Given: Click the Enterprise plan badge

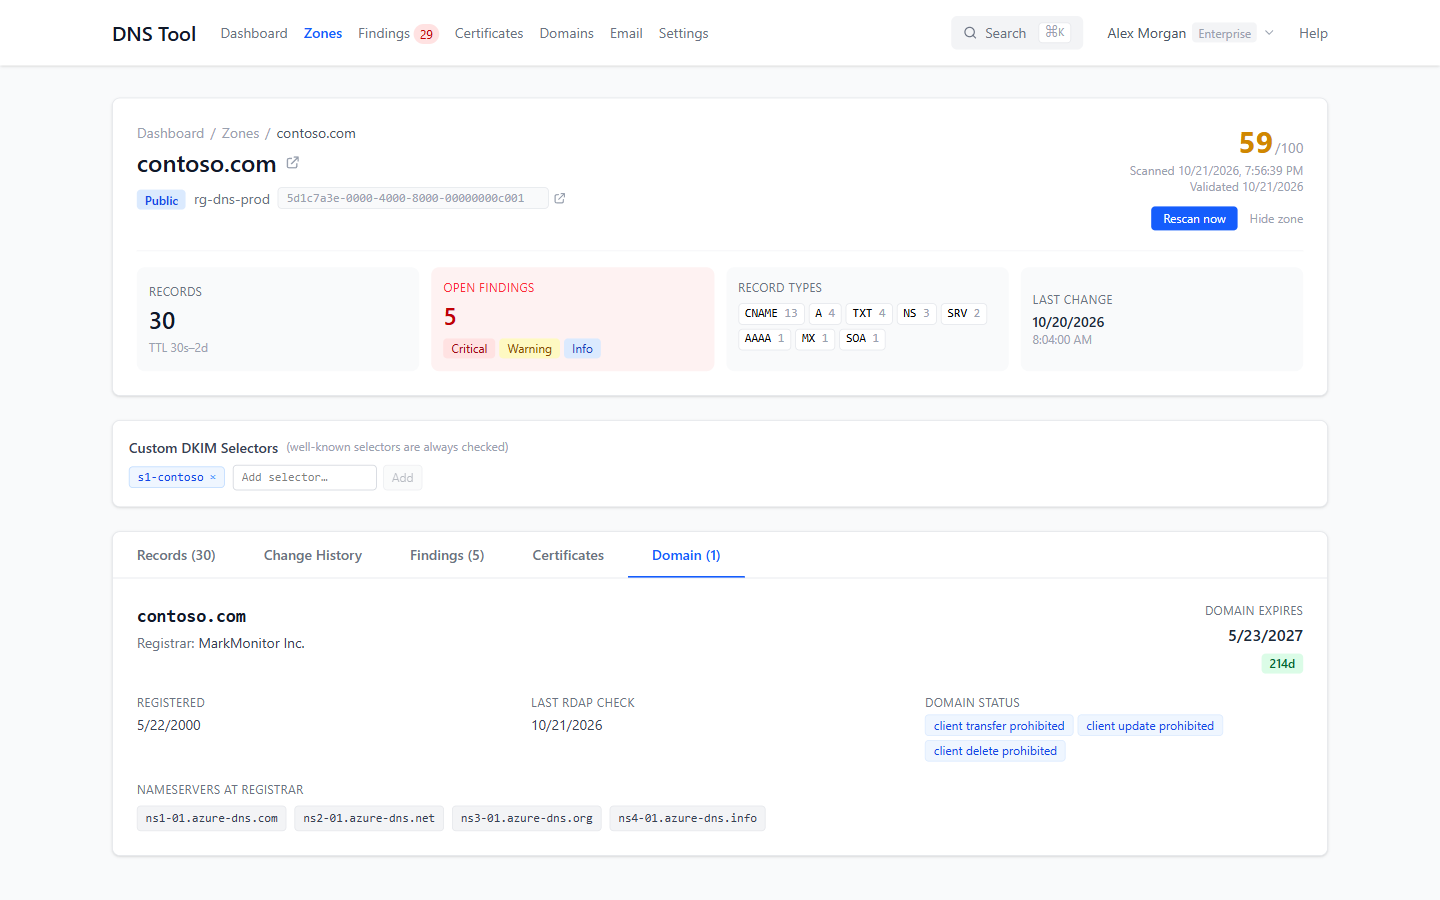Looking at the screenshot, I should [1225, 34].
